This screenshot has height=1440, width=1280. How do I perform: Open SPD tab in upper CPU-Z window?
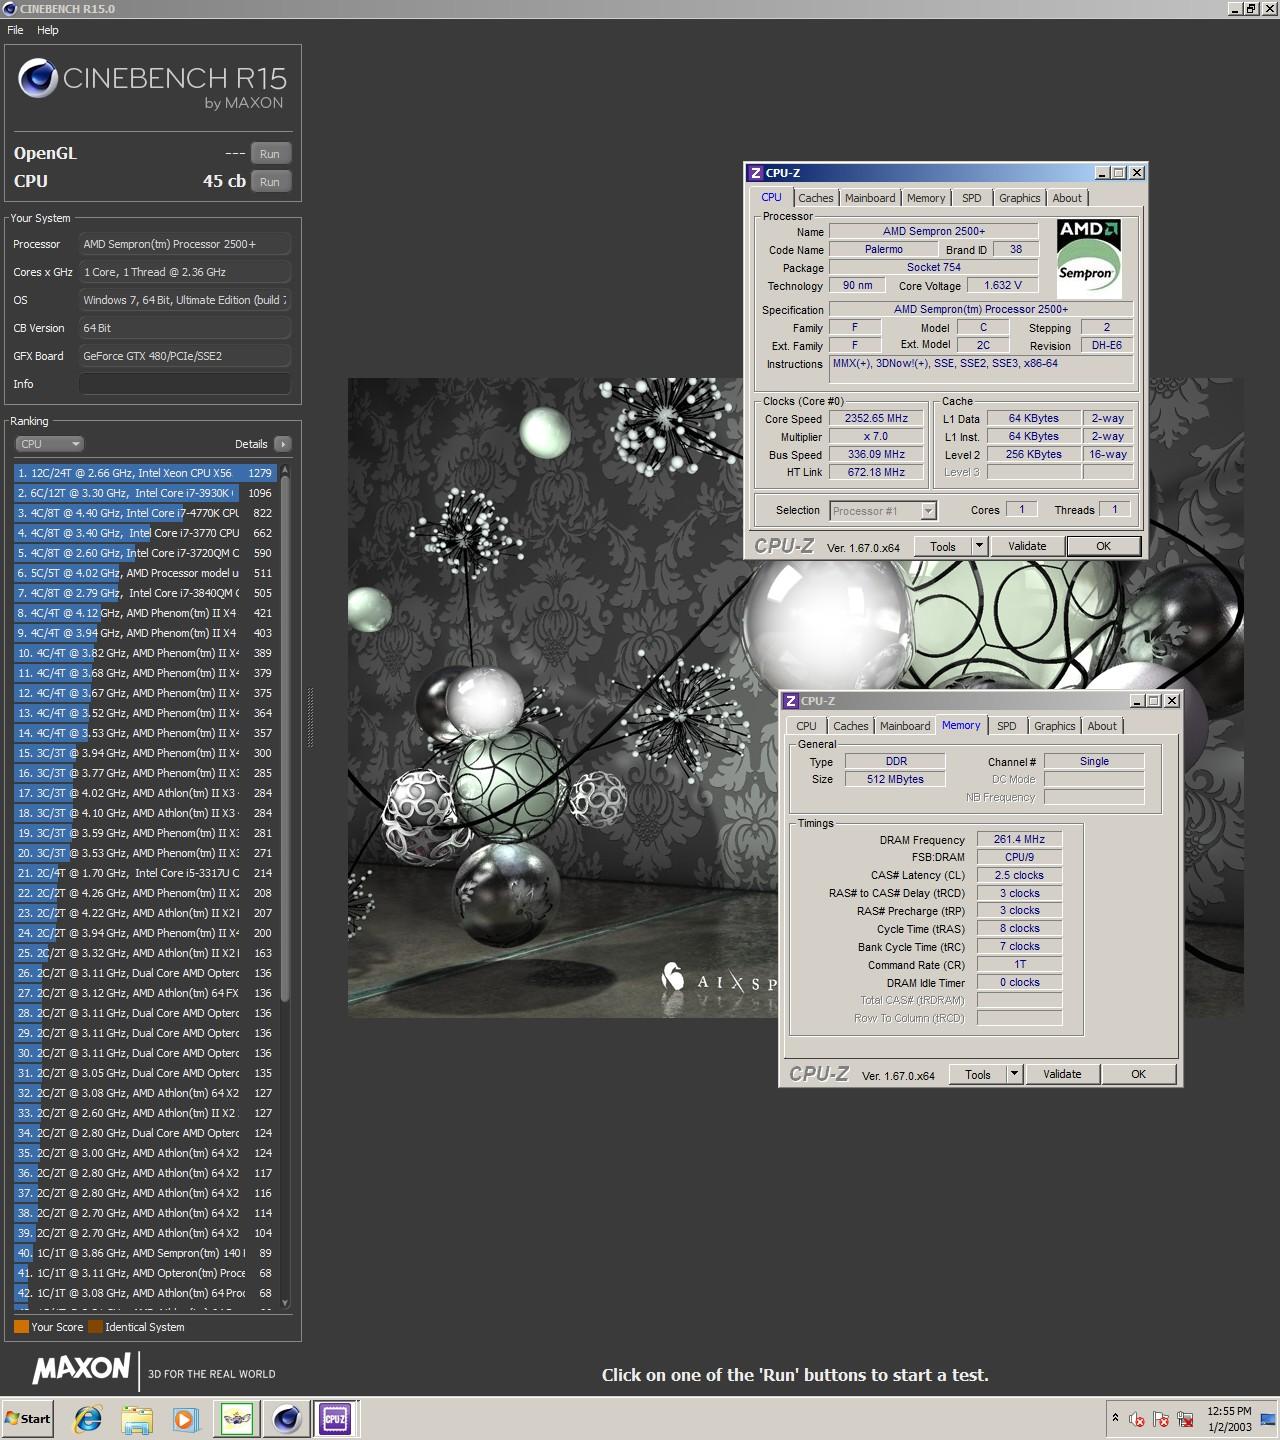coord(972,198)
